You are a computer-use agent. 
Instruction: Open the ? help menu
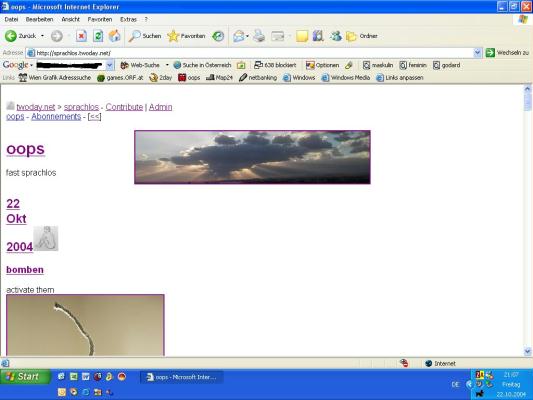coord(146,19)
